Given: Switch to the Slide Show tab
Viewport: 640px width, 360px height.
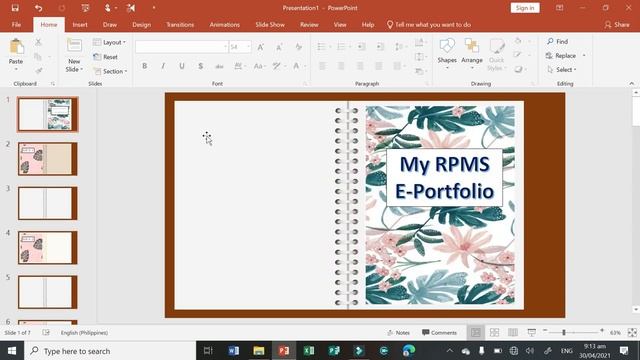Looking at the screenshot, I should click(270, 24).
